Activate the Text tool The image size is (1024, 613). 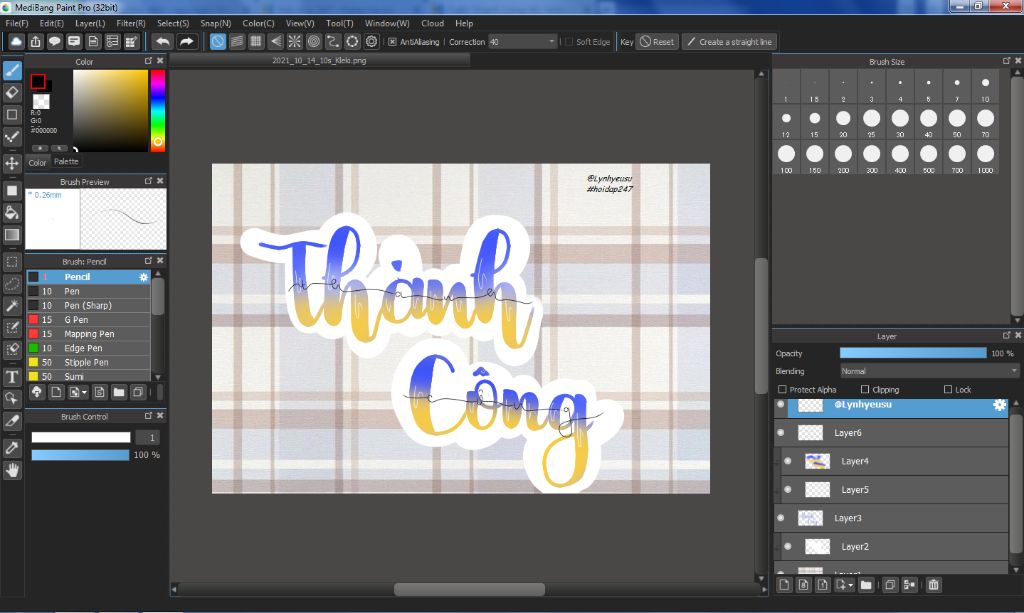(x=12, y=376)
